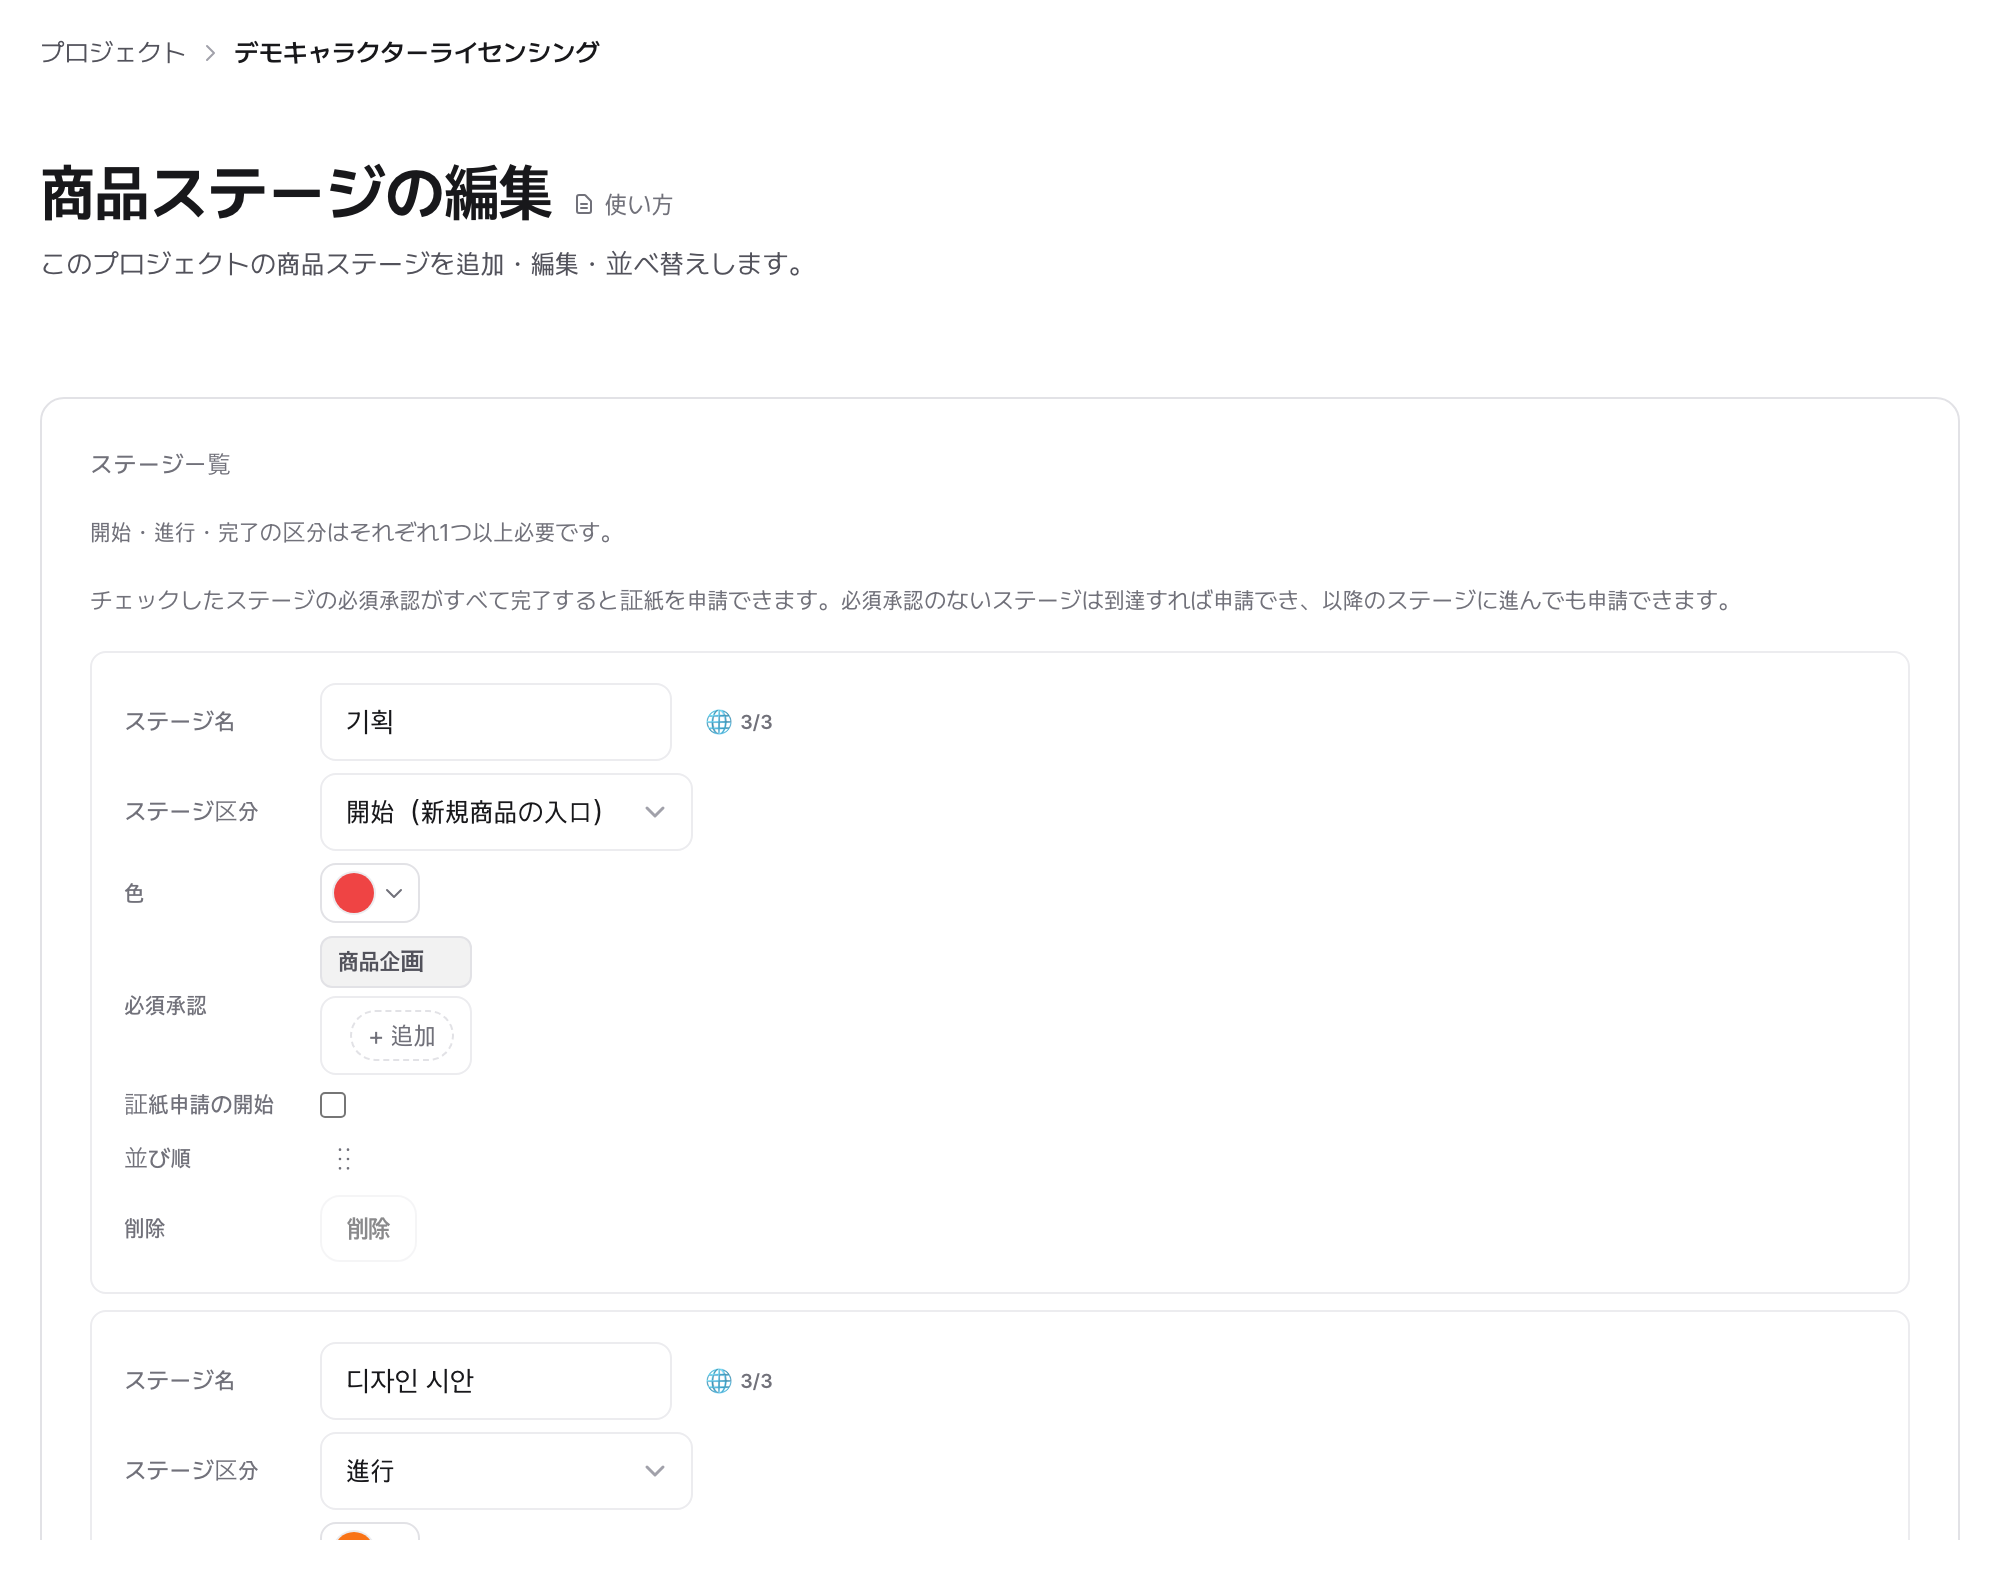
Task: Click the 並び順 drag handle icon
Action: pyautogui.click(x=344, y=1159)
